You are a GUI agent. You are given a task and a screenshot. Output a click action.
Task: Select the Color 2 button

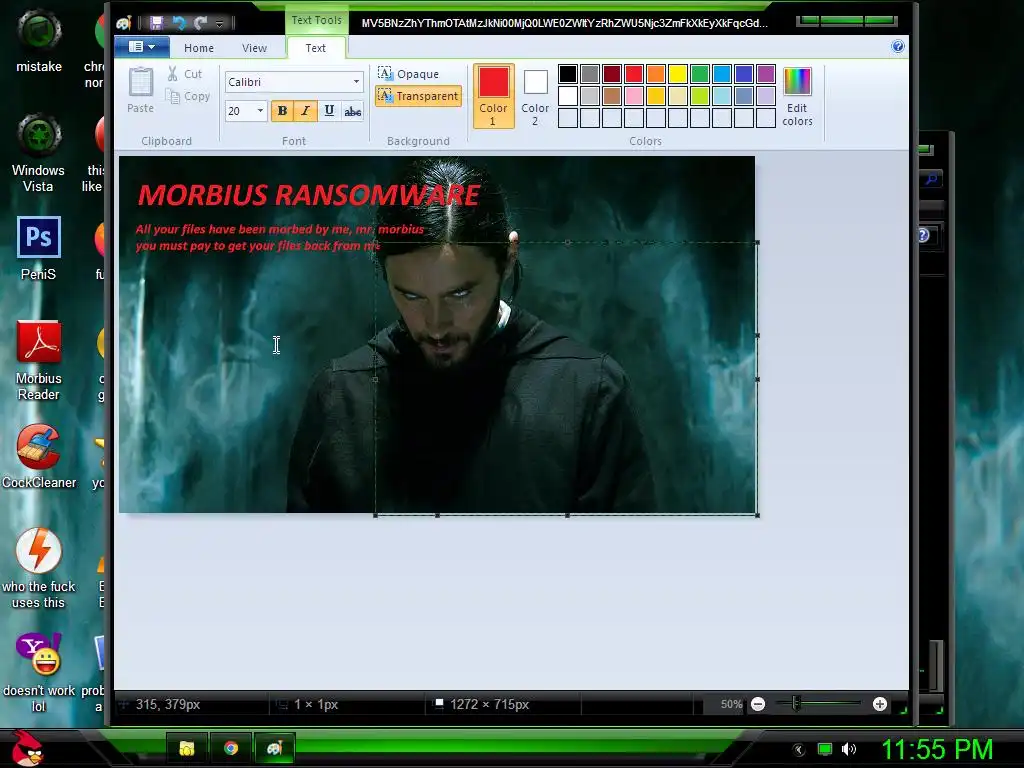pyautogui.click(x=535, y=95)
